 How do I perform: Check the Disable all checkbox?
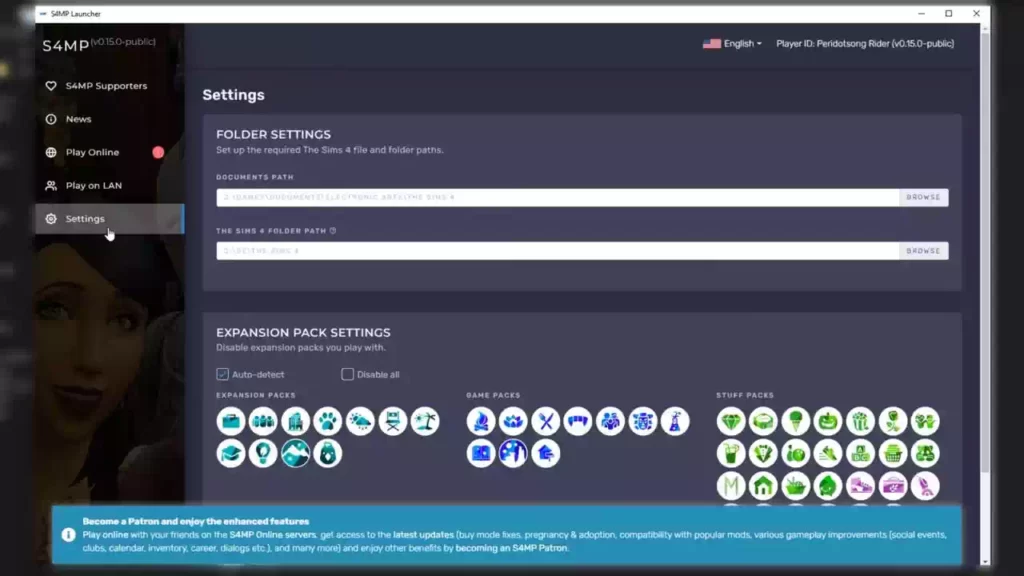[x=348, y=374]
